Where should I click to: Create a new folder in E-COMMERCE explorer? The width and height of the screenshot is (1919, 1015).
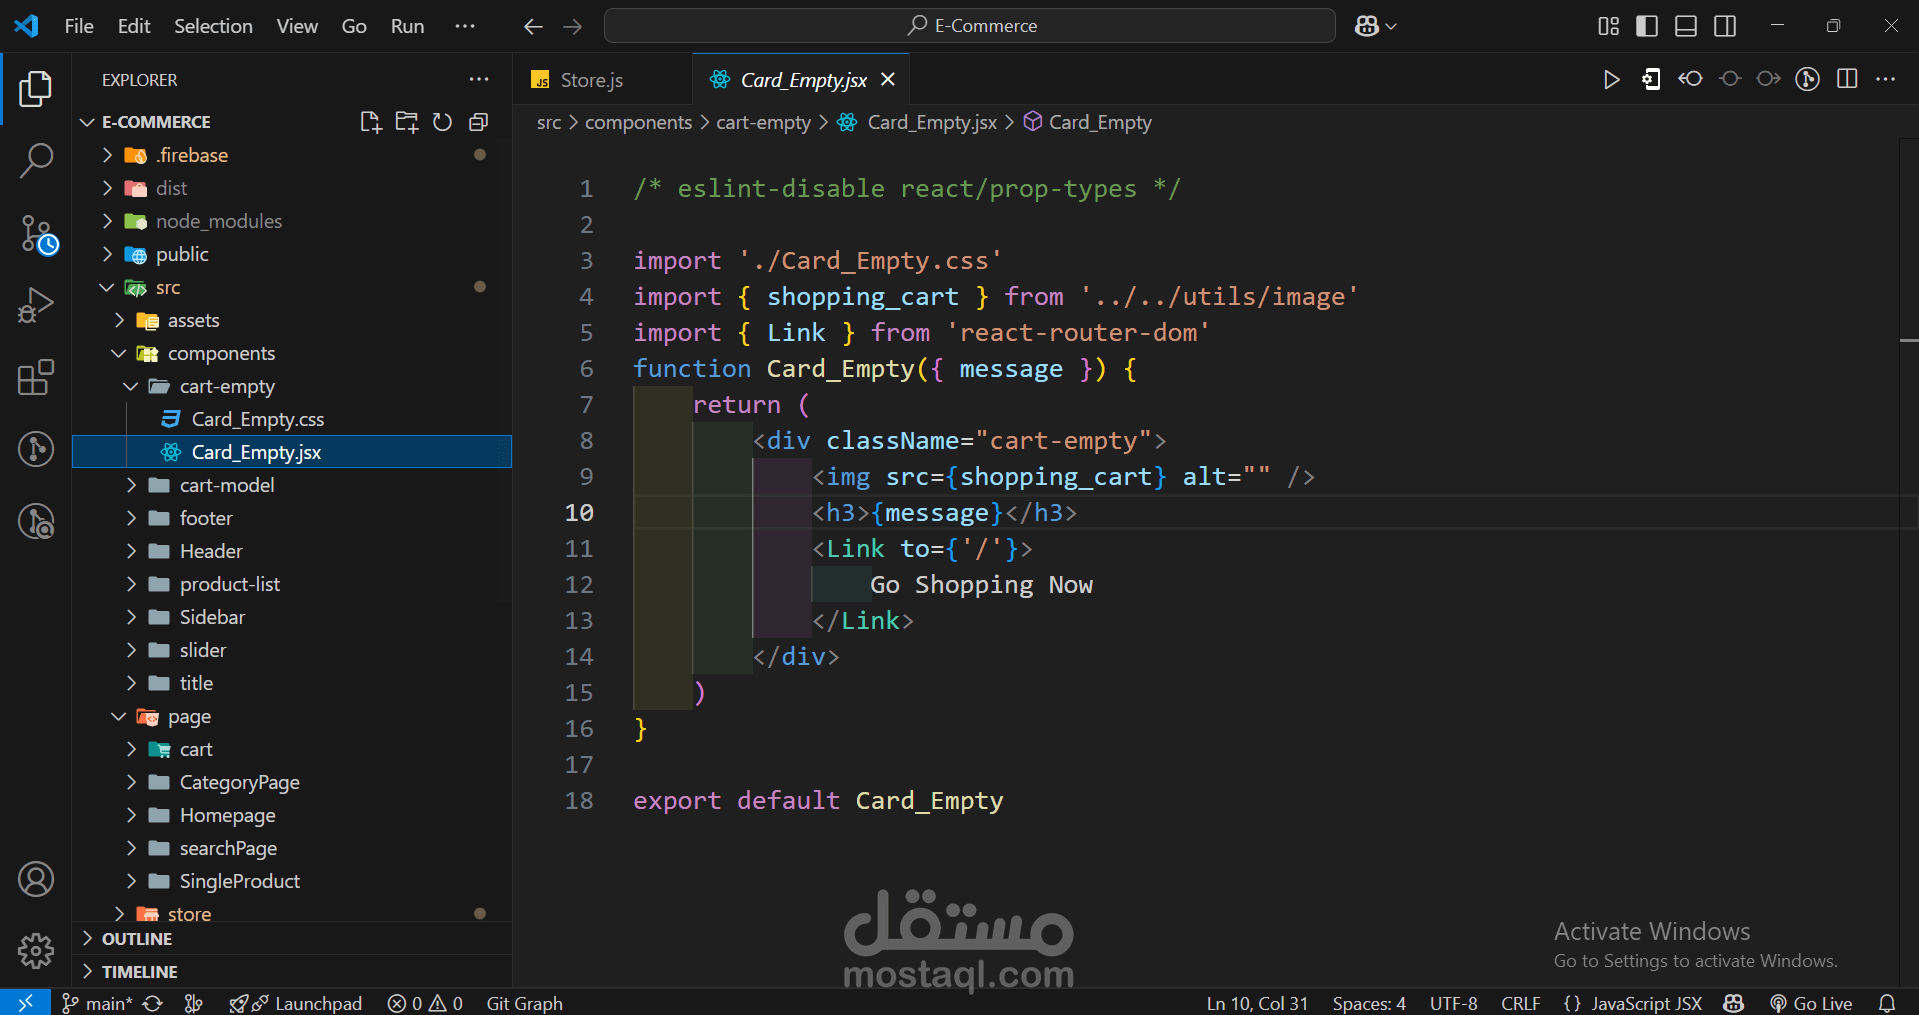407,122
